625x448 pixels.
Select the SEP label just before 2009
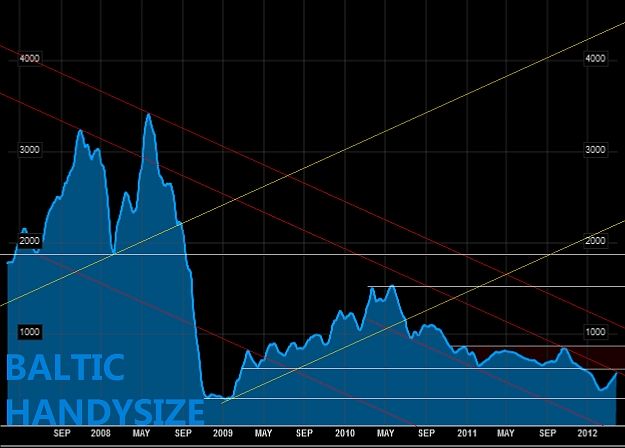[183, 433]
